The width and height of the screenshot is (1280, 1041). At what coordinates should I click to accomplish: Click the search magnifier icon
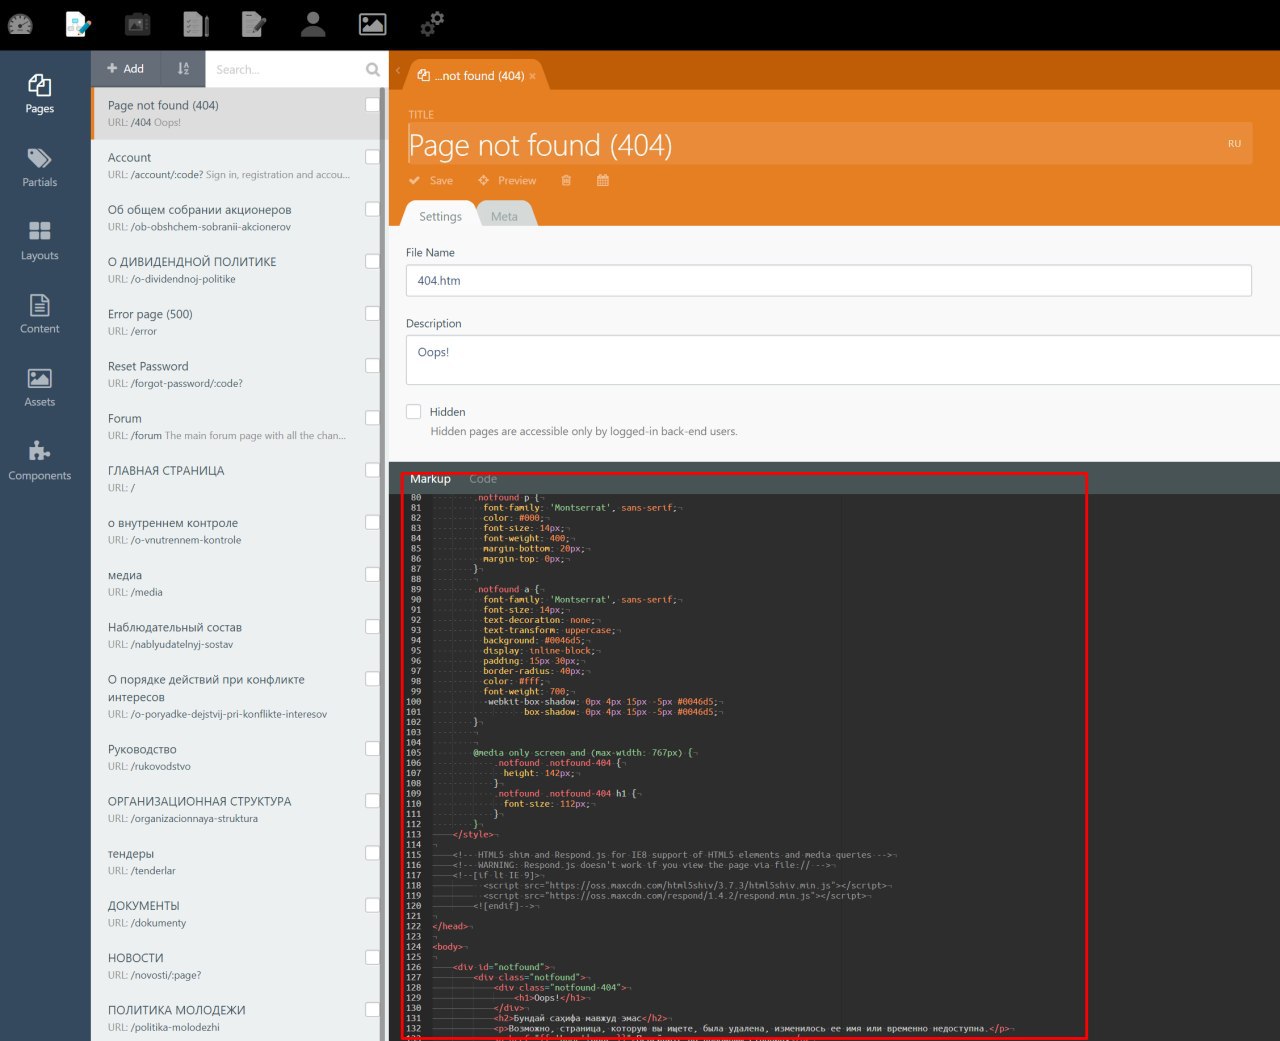(x=372, y=69)
